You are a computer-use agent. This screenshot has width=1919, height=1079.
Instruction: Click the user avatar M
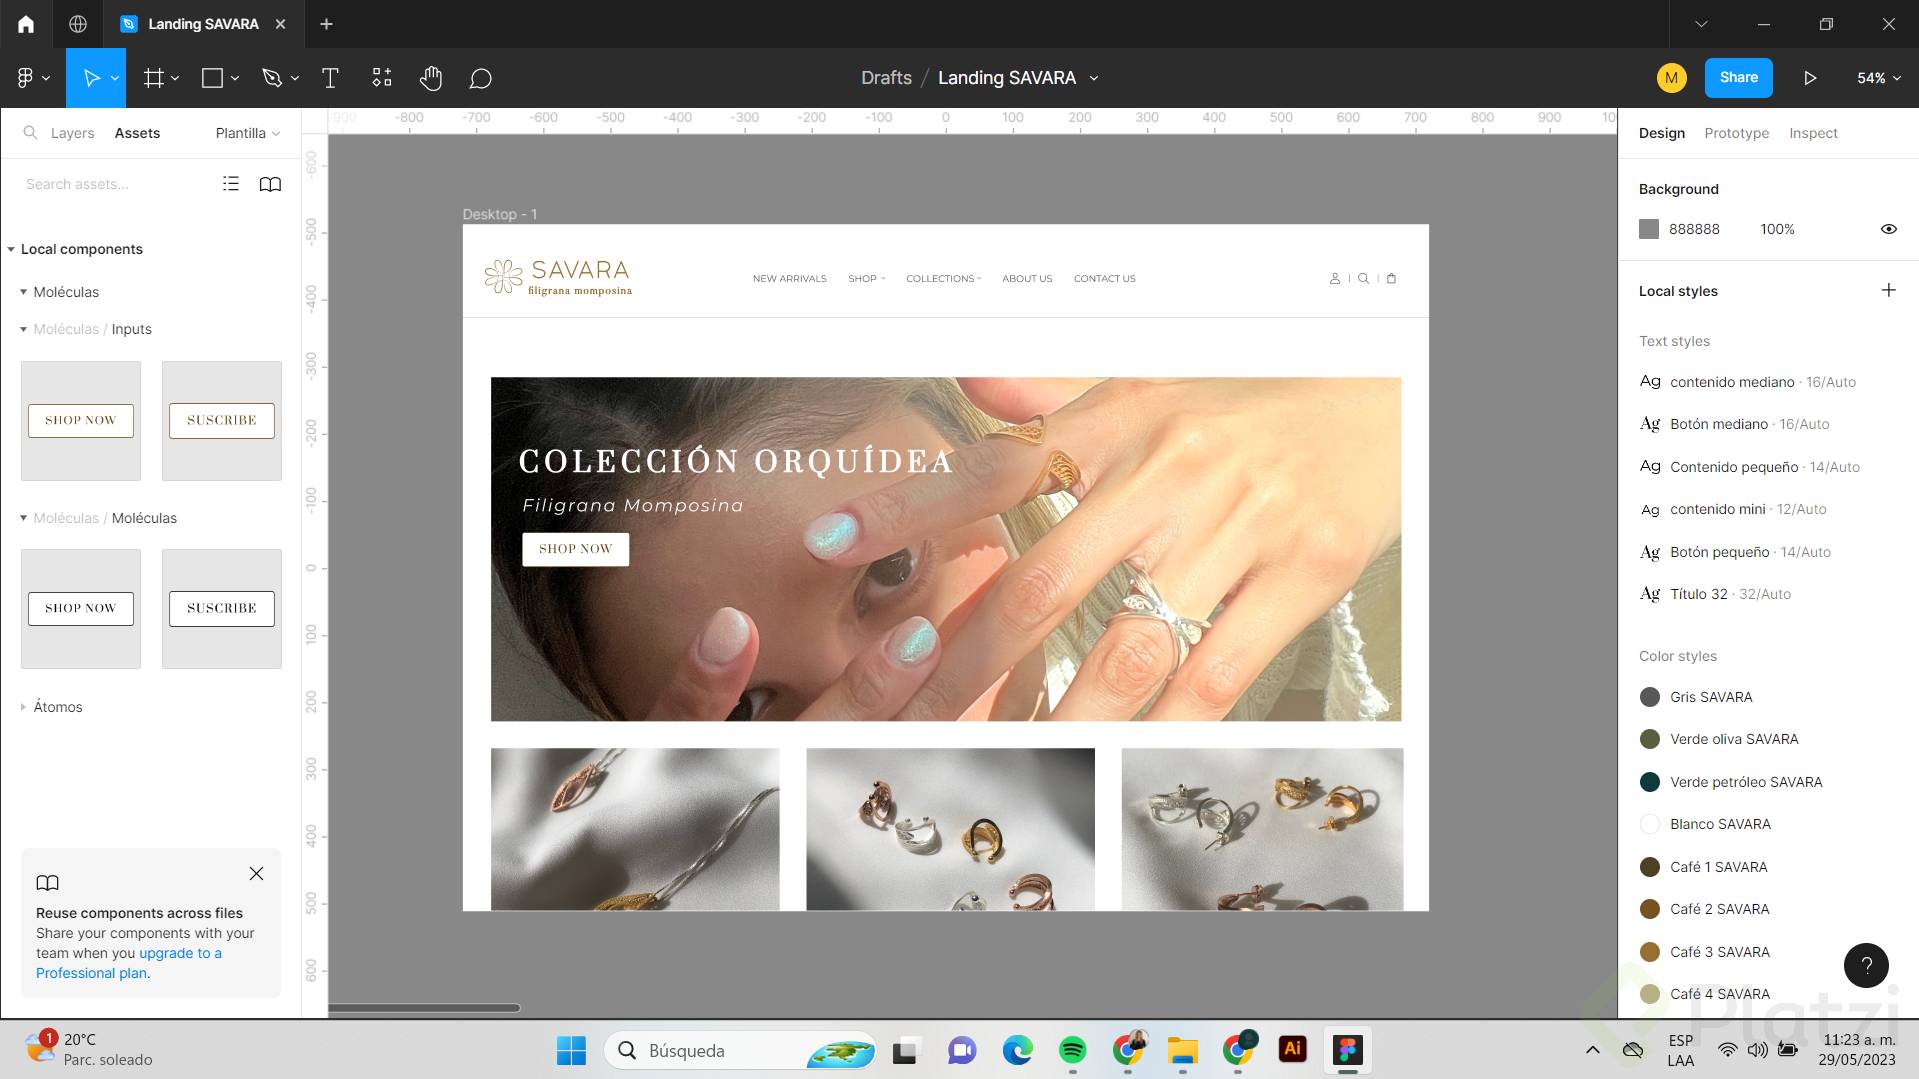pyautogui.click(x=1671, y=78)
